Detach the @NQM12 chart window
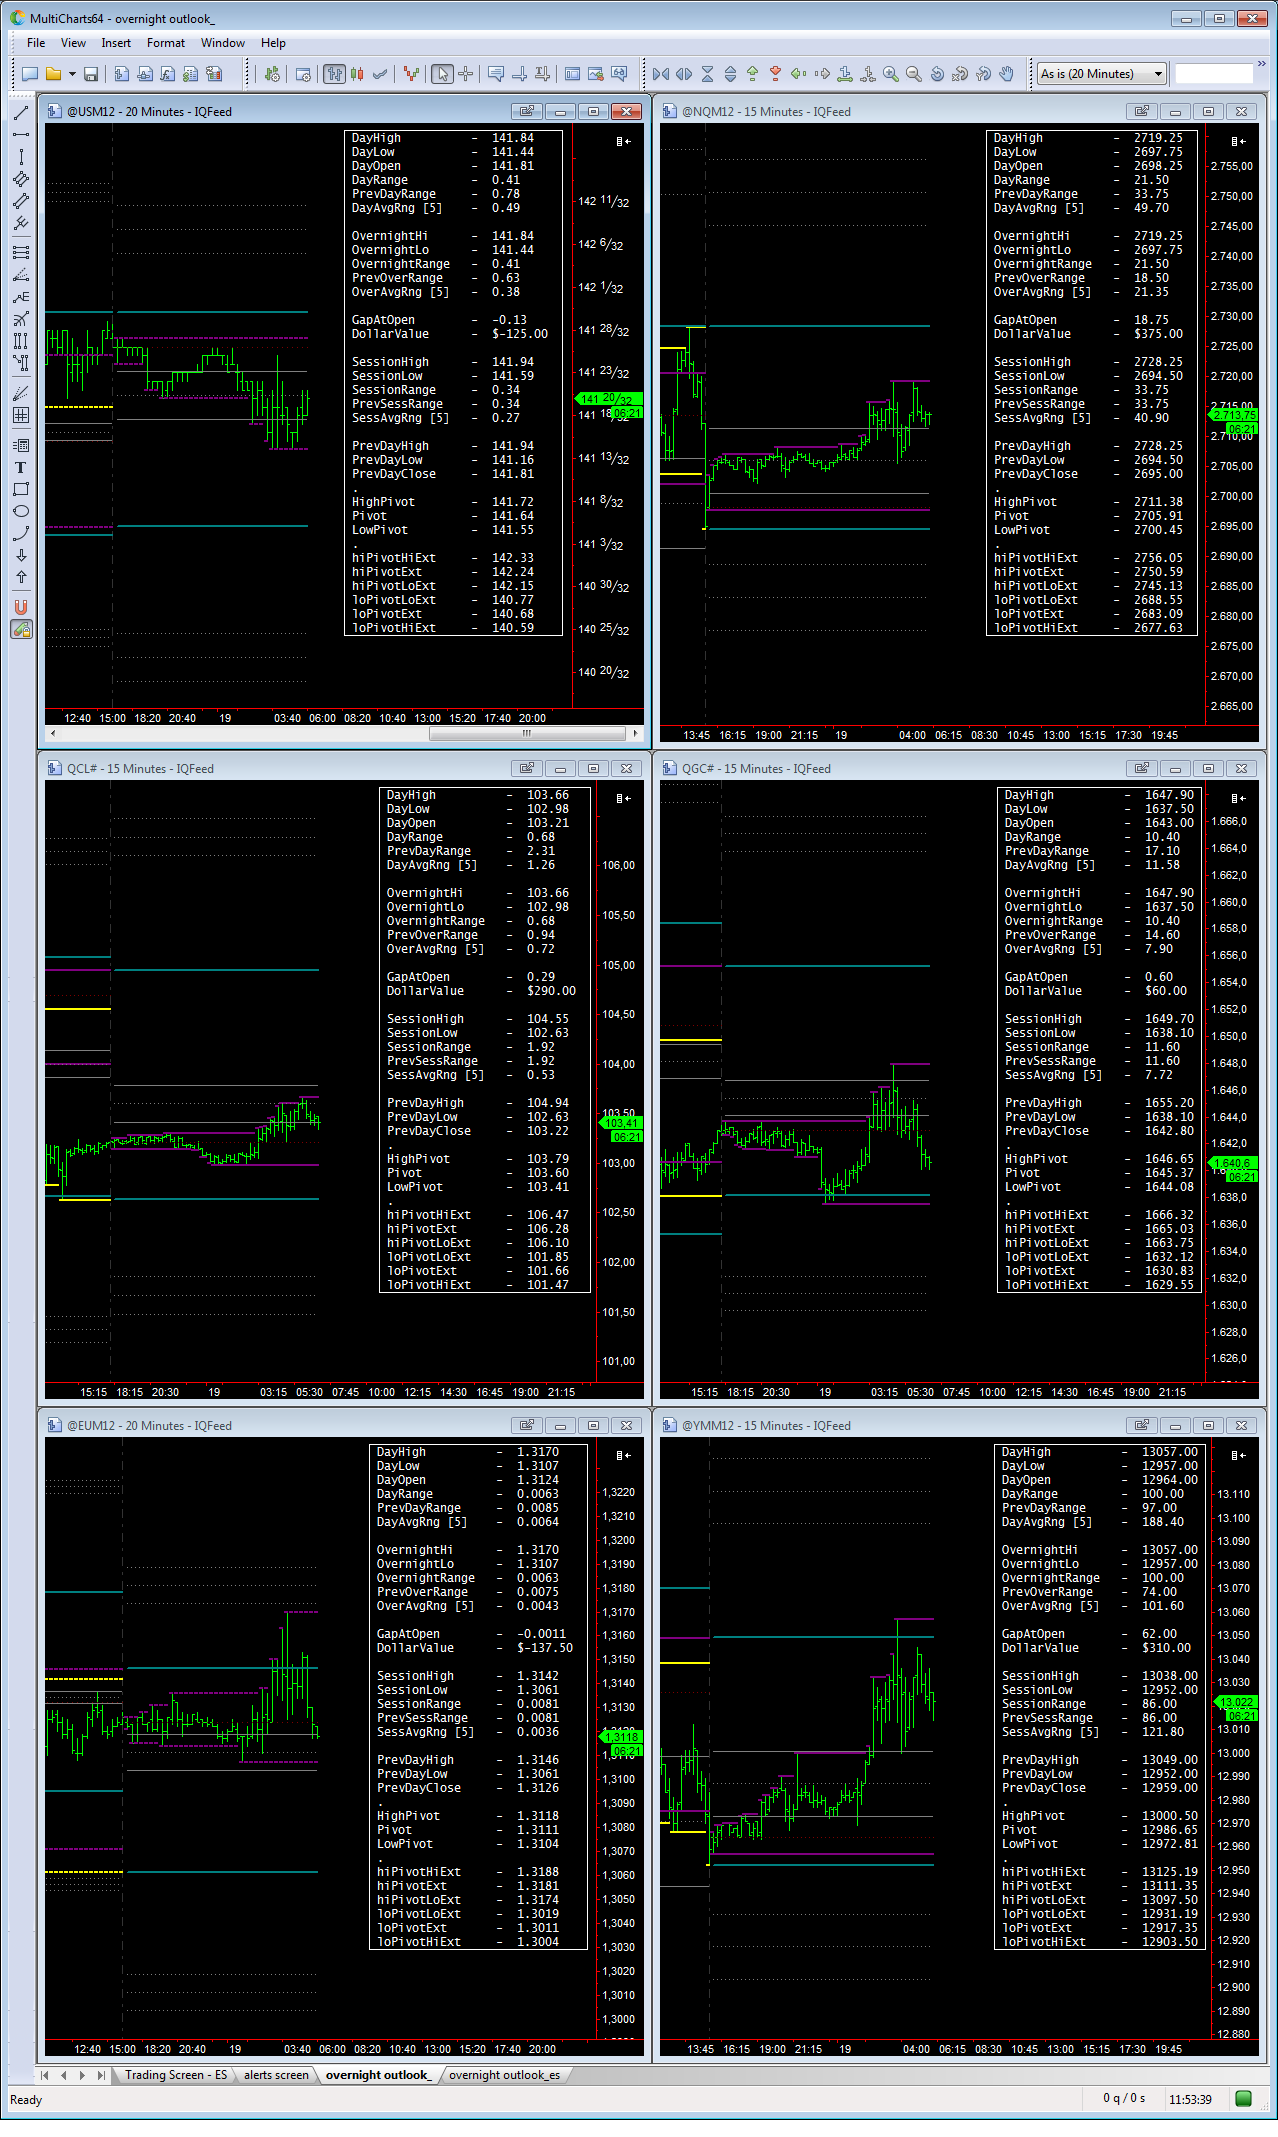Viewport: 1278px width, 2137px height. [x=1142, y=112]
